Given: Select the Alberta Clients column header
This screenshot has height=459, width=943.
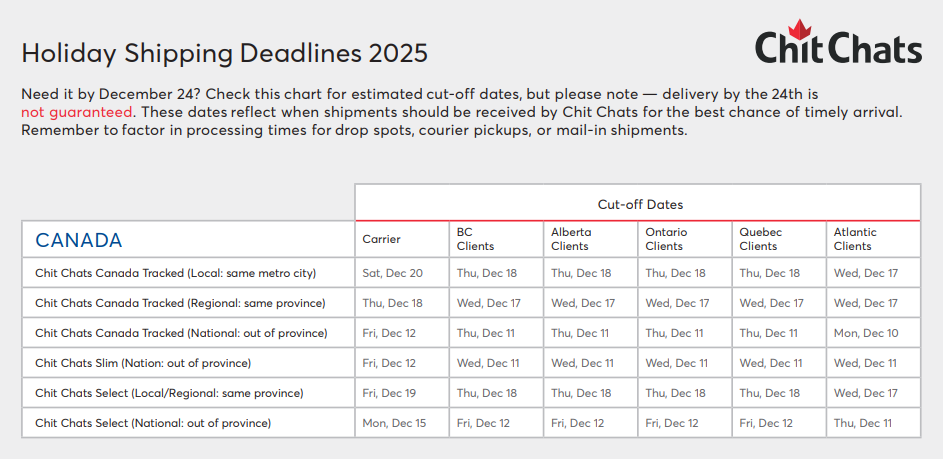Looking at the screenshot, I should [570, 239].
